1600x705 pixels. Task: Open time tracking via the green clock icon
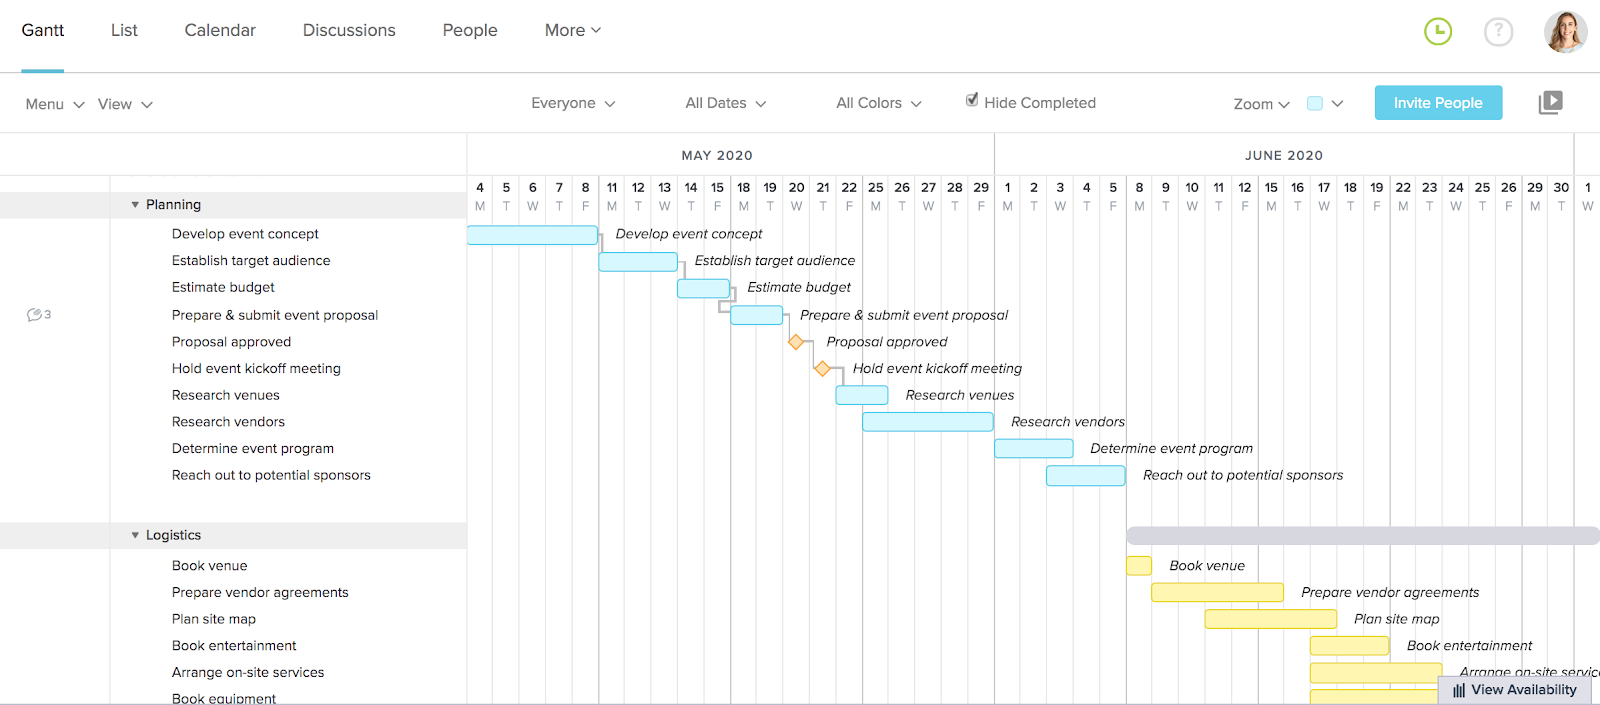pos(1437,31)
